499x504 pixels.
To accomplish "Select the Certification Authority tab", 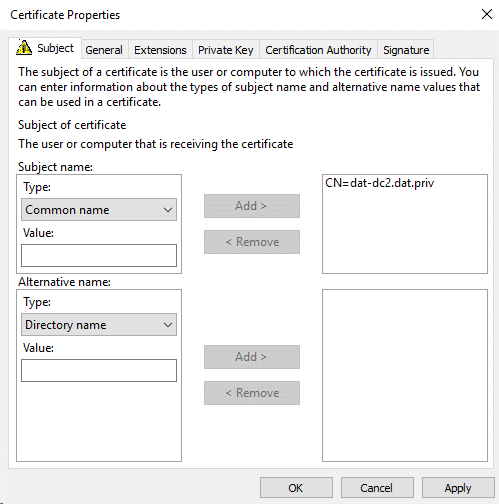I will [x=318, y=50].
